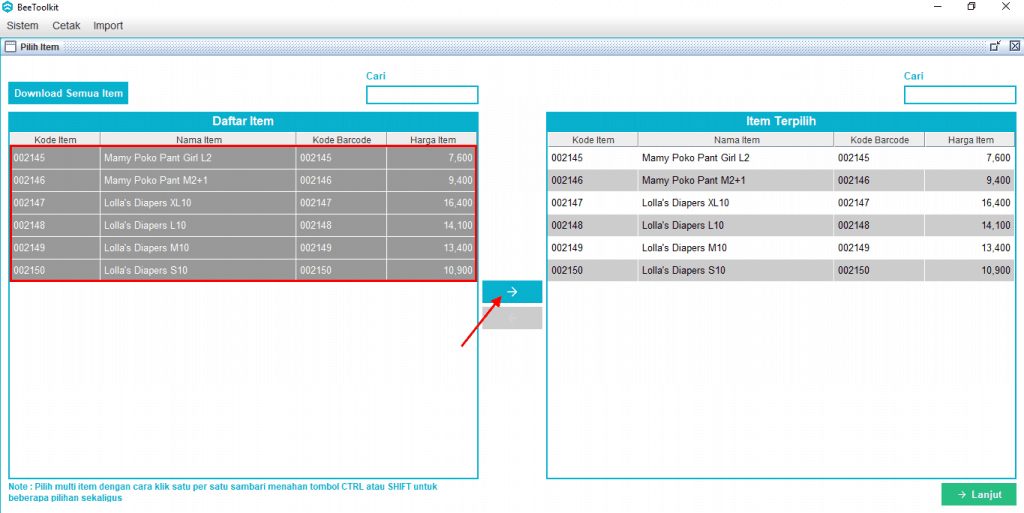This screenshot has width=1024, height=513.
Task: Click Kode Item header in Item Terpilih
Action: (593, 140)
